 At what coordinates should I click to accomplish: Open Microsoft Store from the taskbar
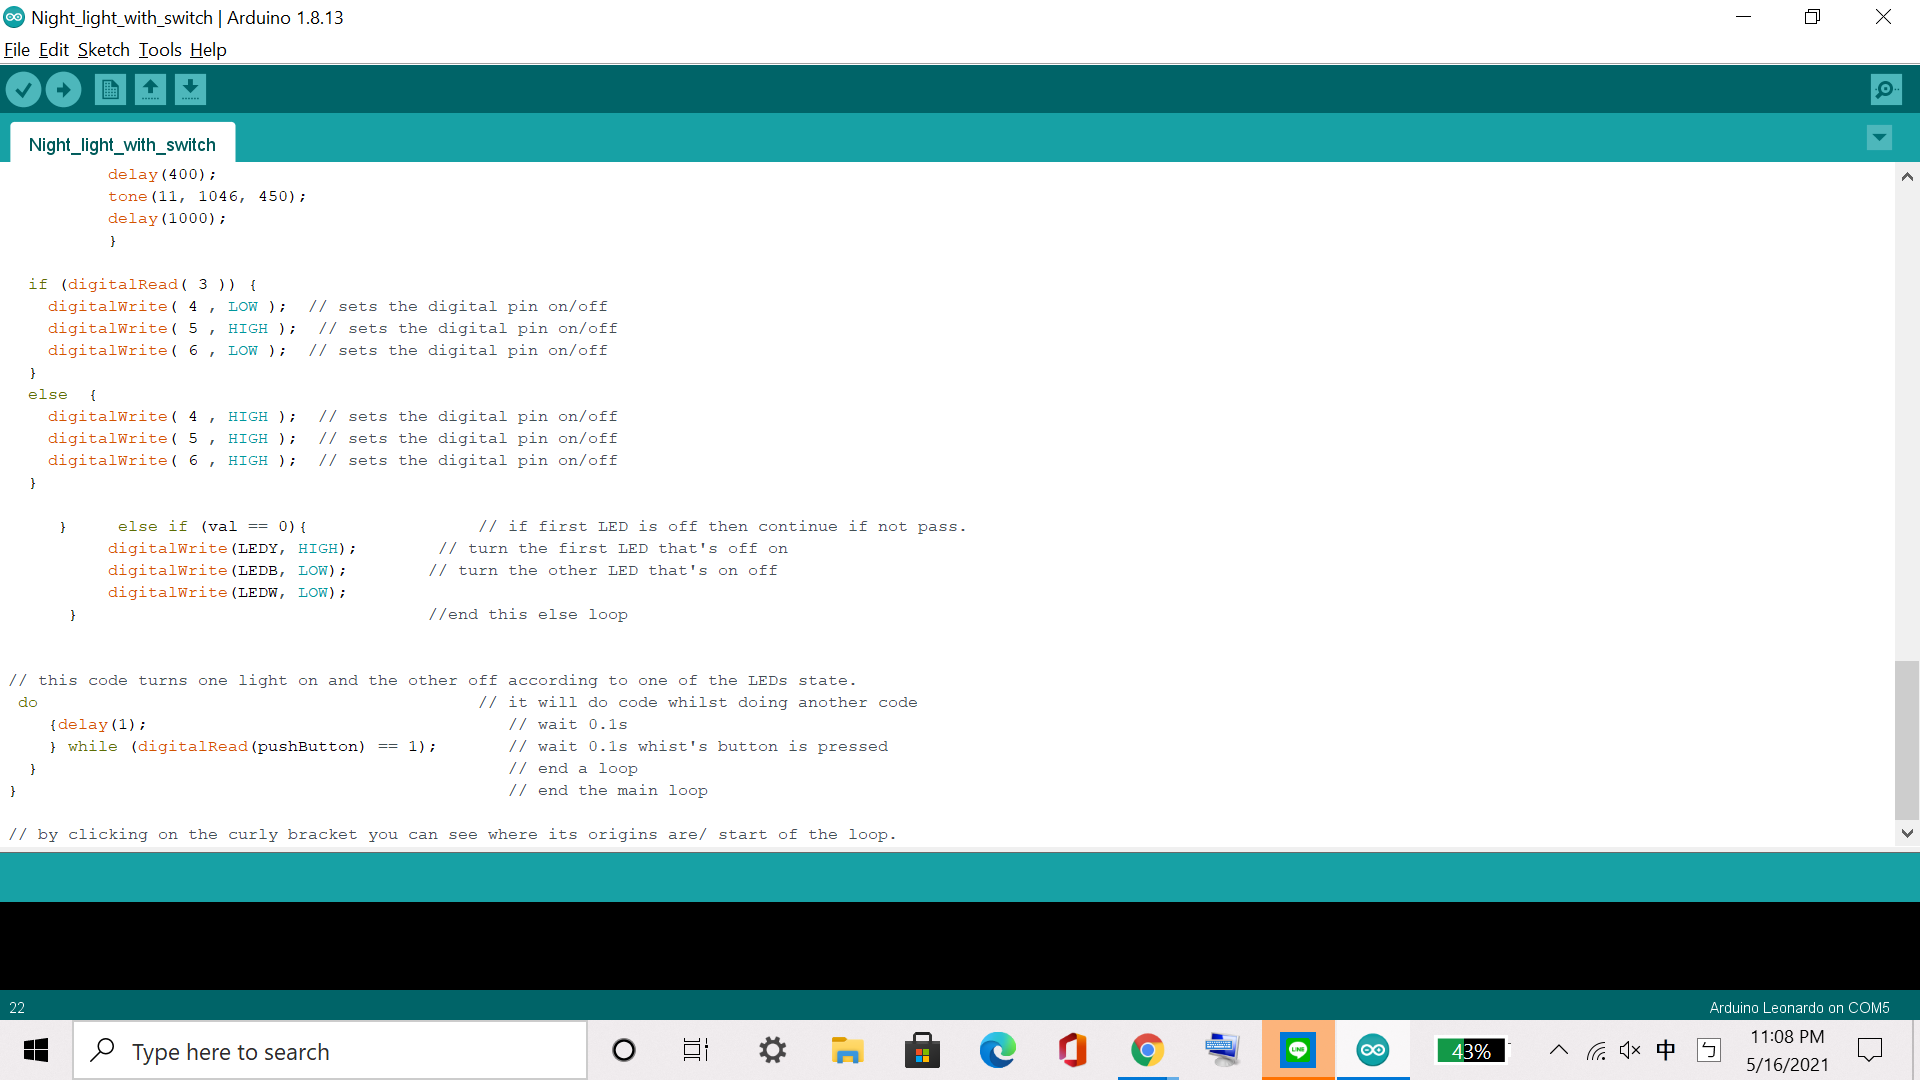922,1050
